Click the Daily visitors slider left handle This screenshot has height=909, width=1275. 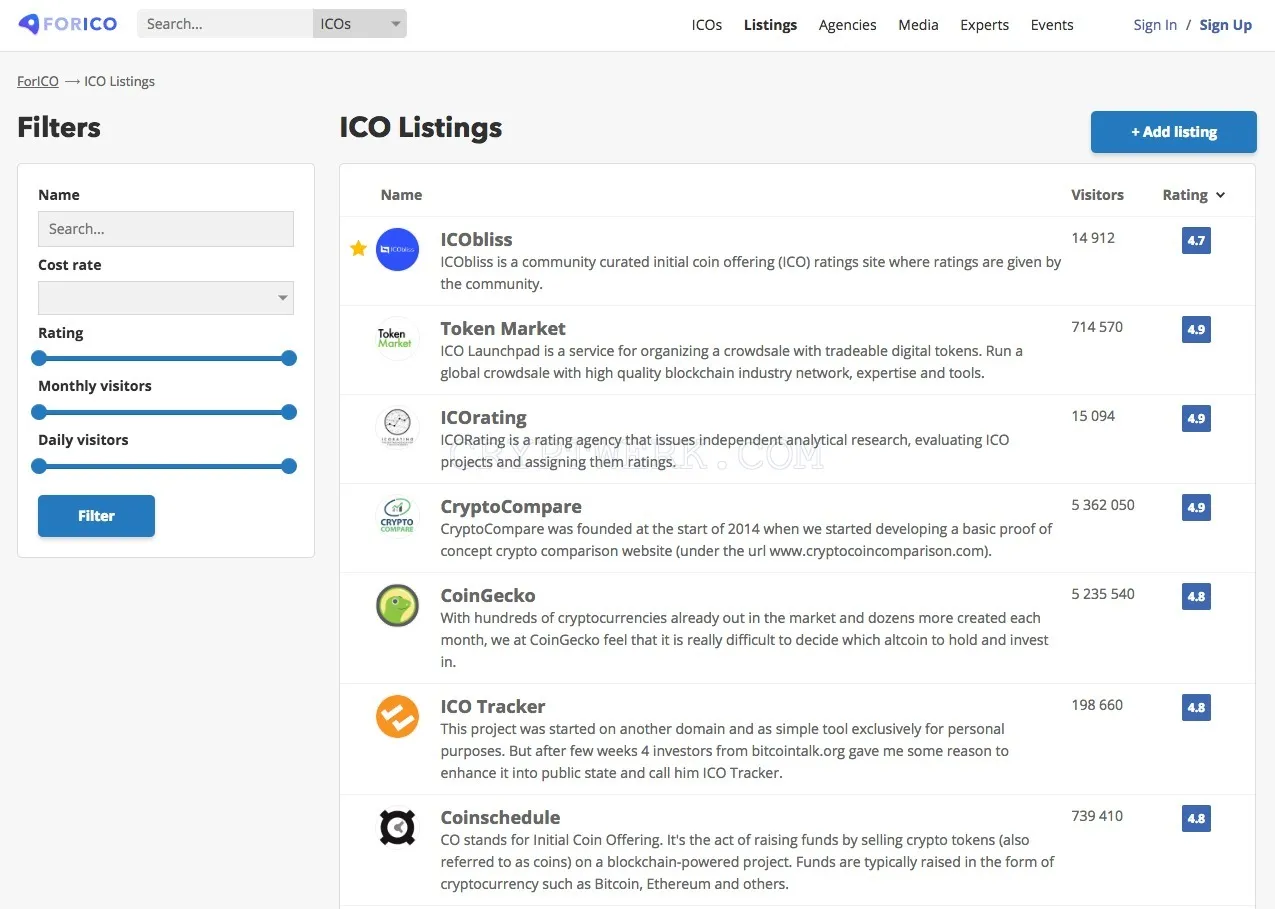pos(39,466)
